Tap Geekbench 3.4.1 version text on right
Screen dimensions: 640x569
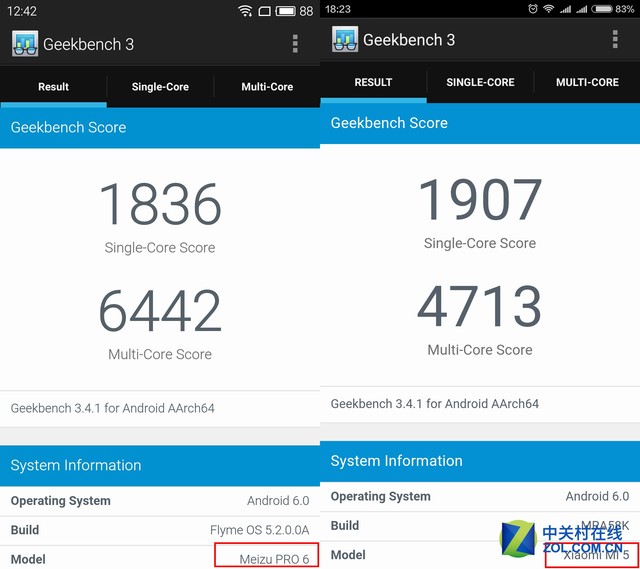pos(435,404)
